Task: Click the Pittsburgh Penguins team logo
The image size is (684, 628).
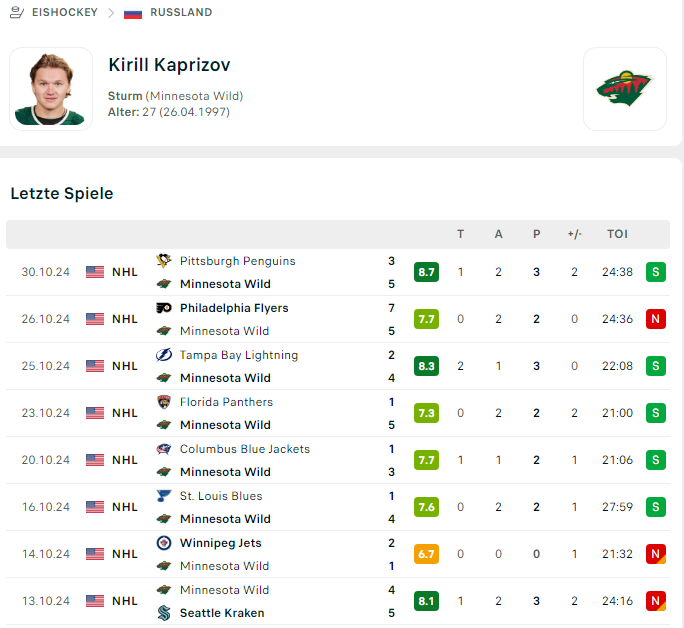Action: click(164, 261)
